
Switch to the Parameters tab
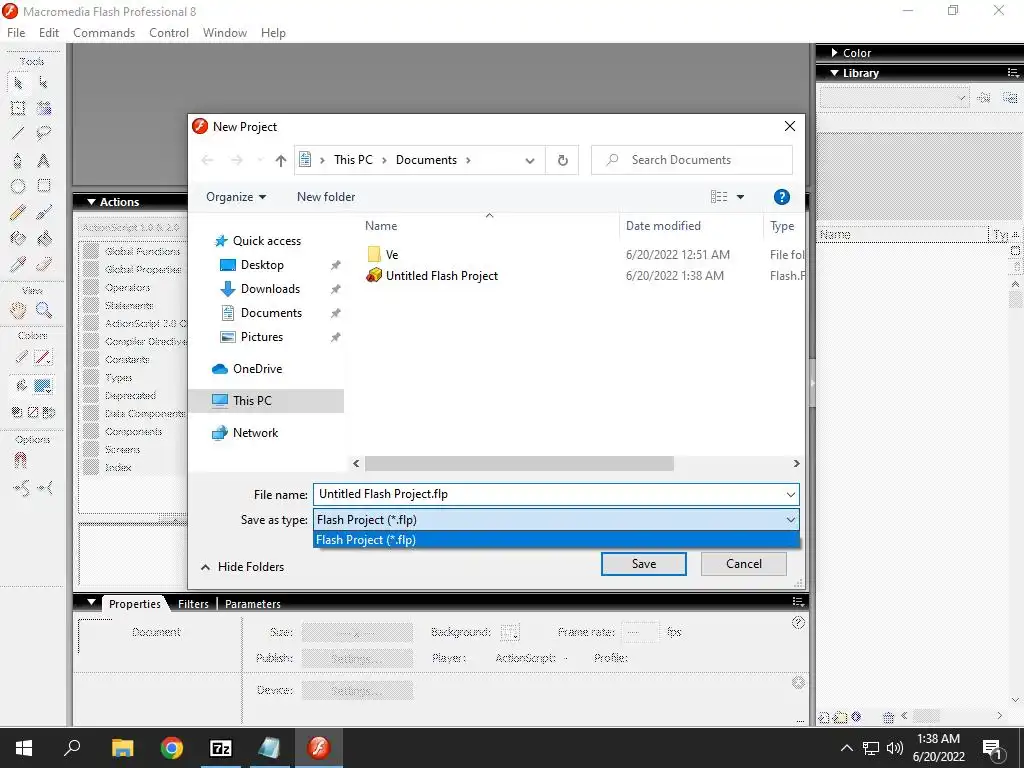coord(253,604)
